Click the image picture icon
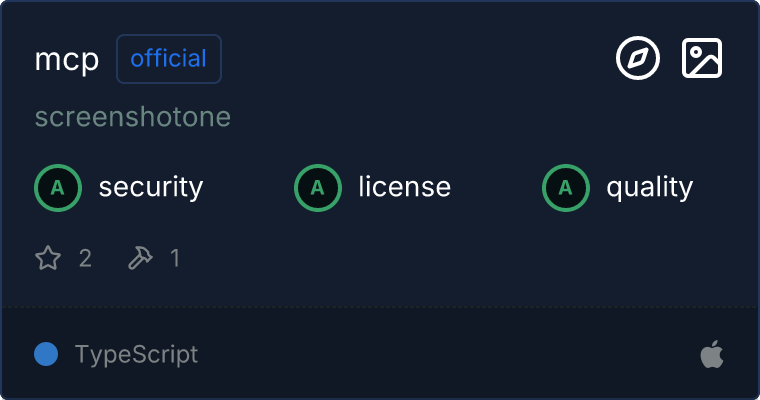The image size is (760, 400). point(701,59)
